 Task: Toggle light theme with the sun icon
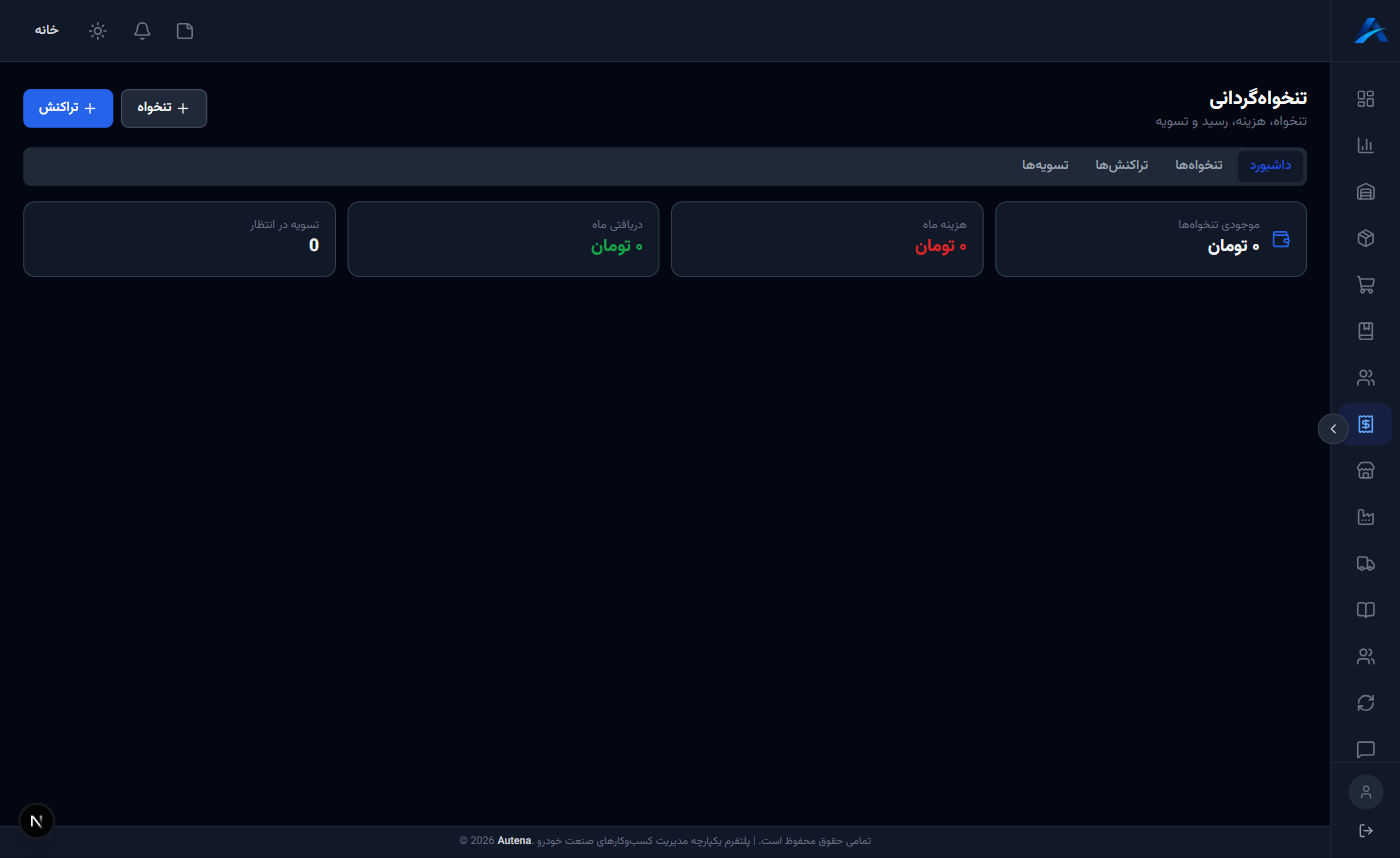click(x=98, y=31)
